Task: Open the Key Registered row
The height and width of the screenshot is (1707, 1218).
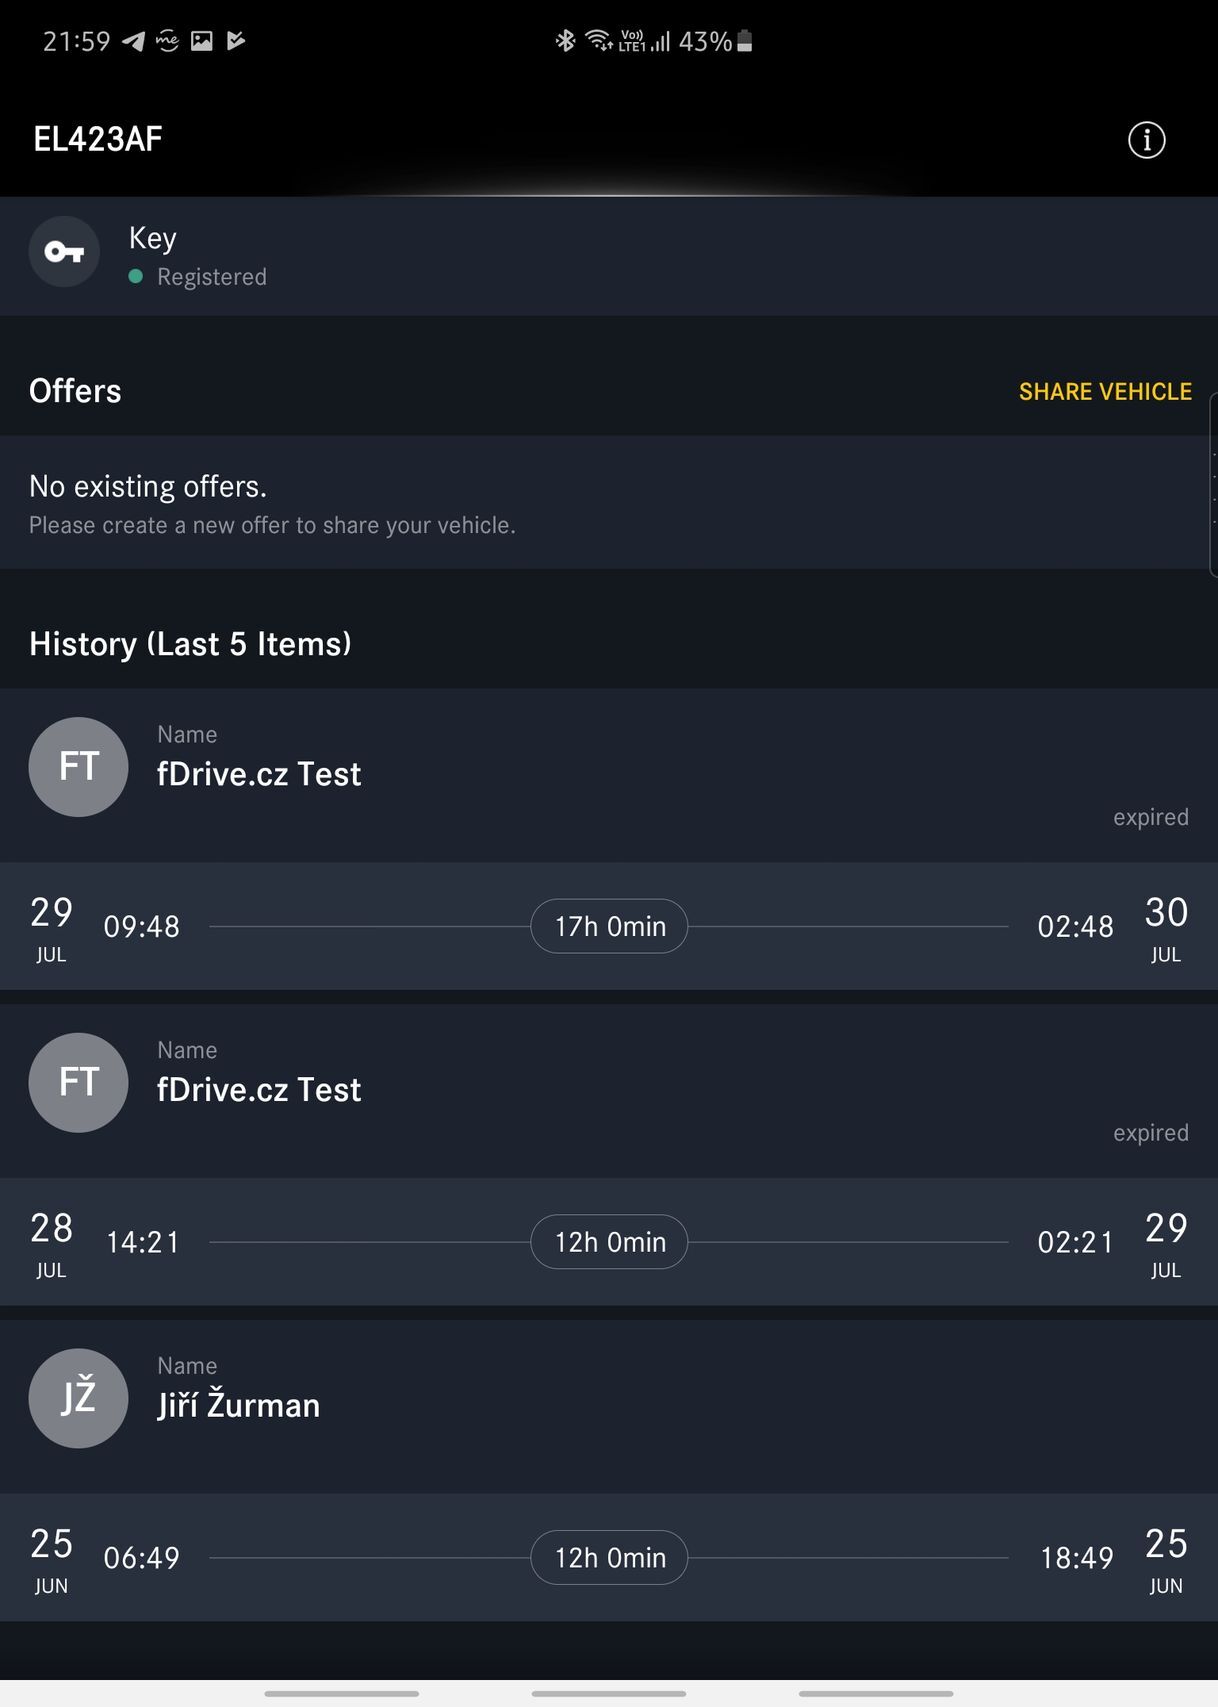Action: [x=608, y=256]
